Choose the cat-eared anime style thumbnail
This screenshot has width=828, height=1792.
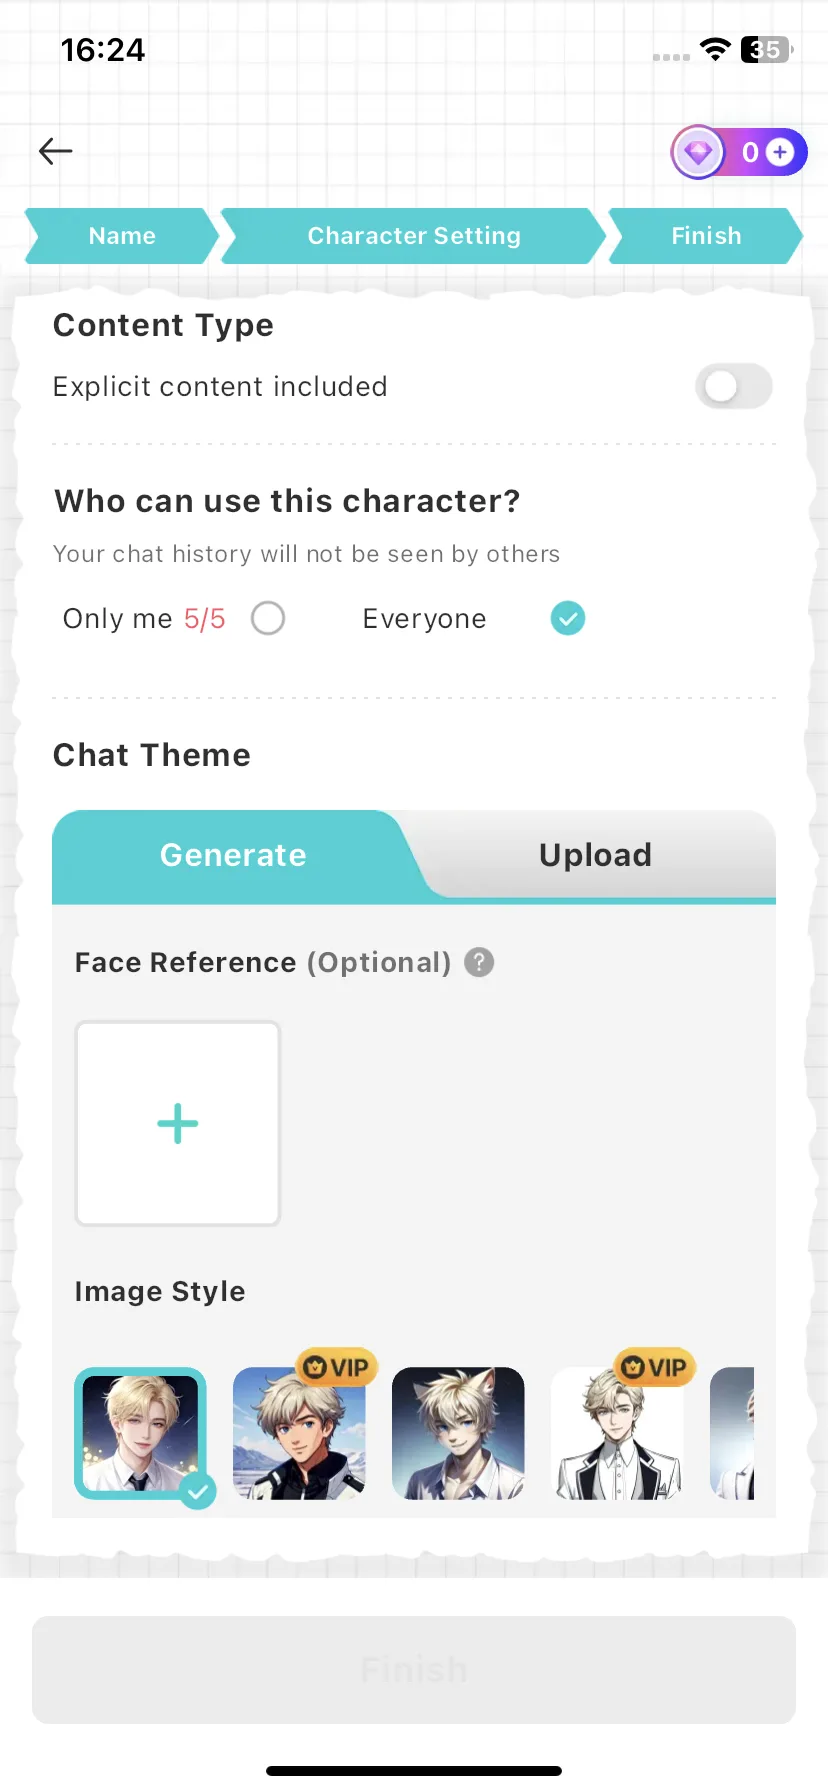[x=458, y=1433]
